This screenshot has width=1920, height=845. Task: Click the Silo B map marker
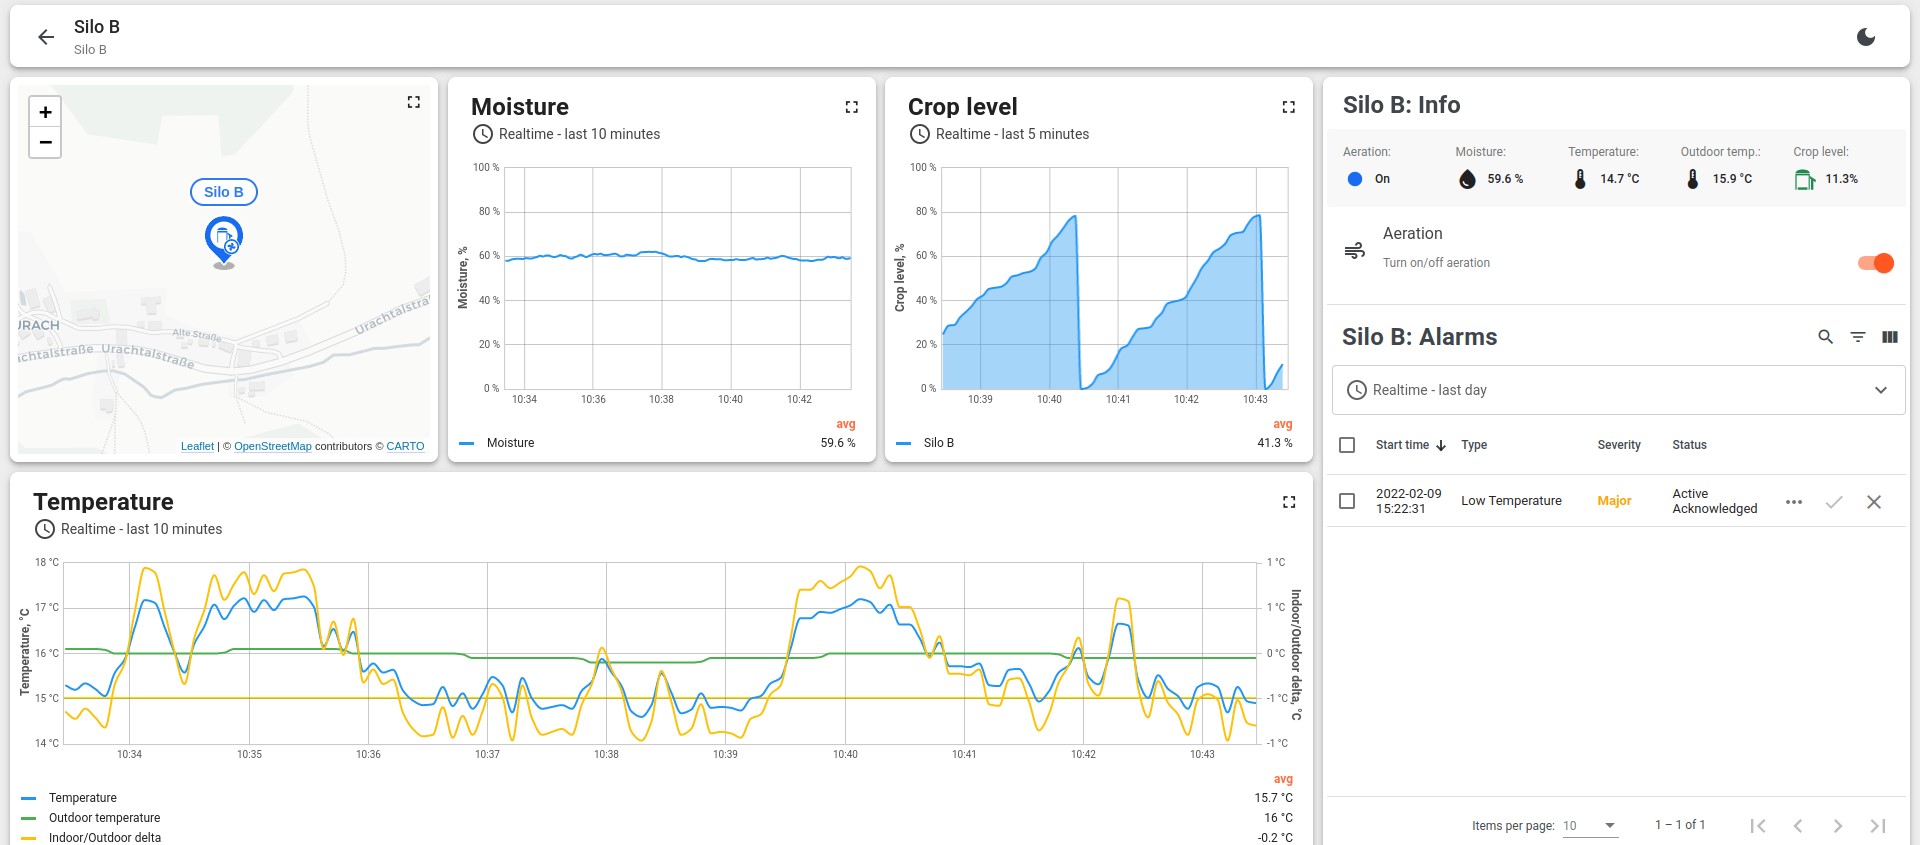click(x=224, y=240)
